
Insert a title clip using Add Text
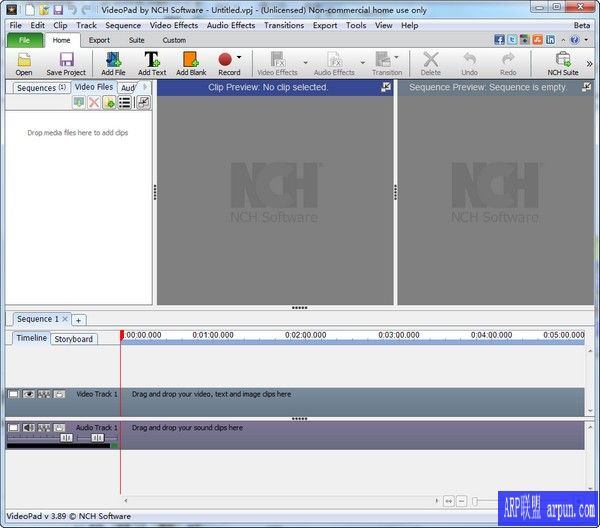[x=152, y=64]
